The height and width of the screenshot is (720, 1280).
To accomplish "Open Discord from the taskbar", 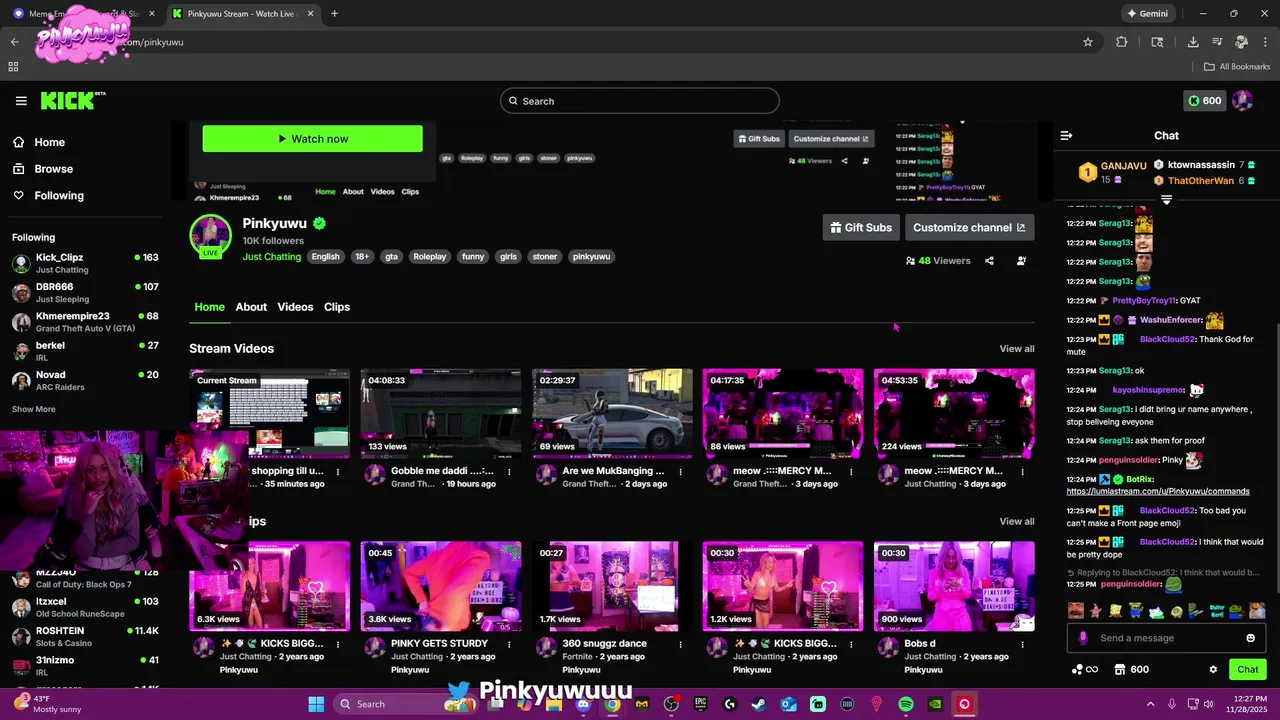I will click(x=583, y=704).
